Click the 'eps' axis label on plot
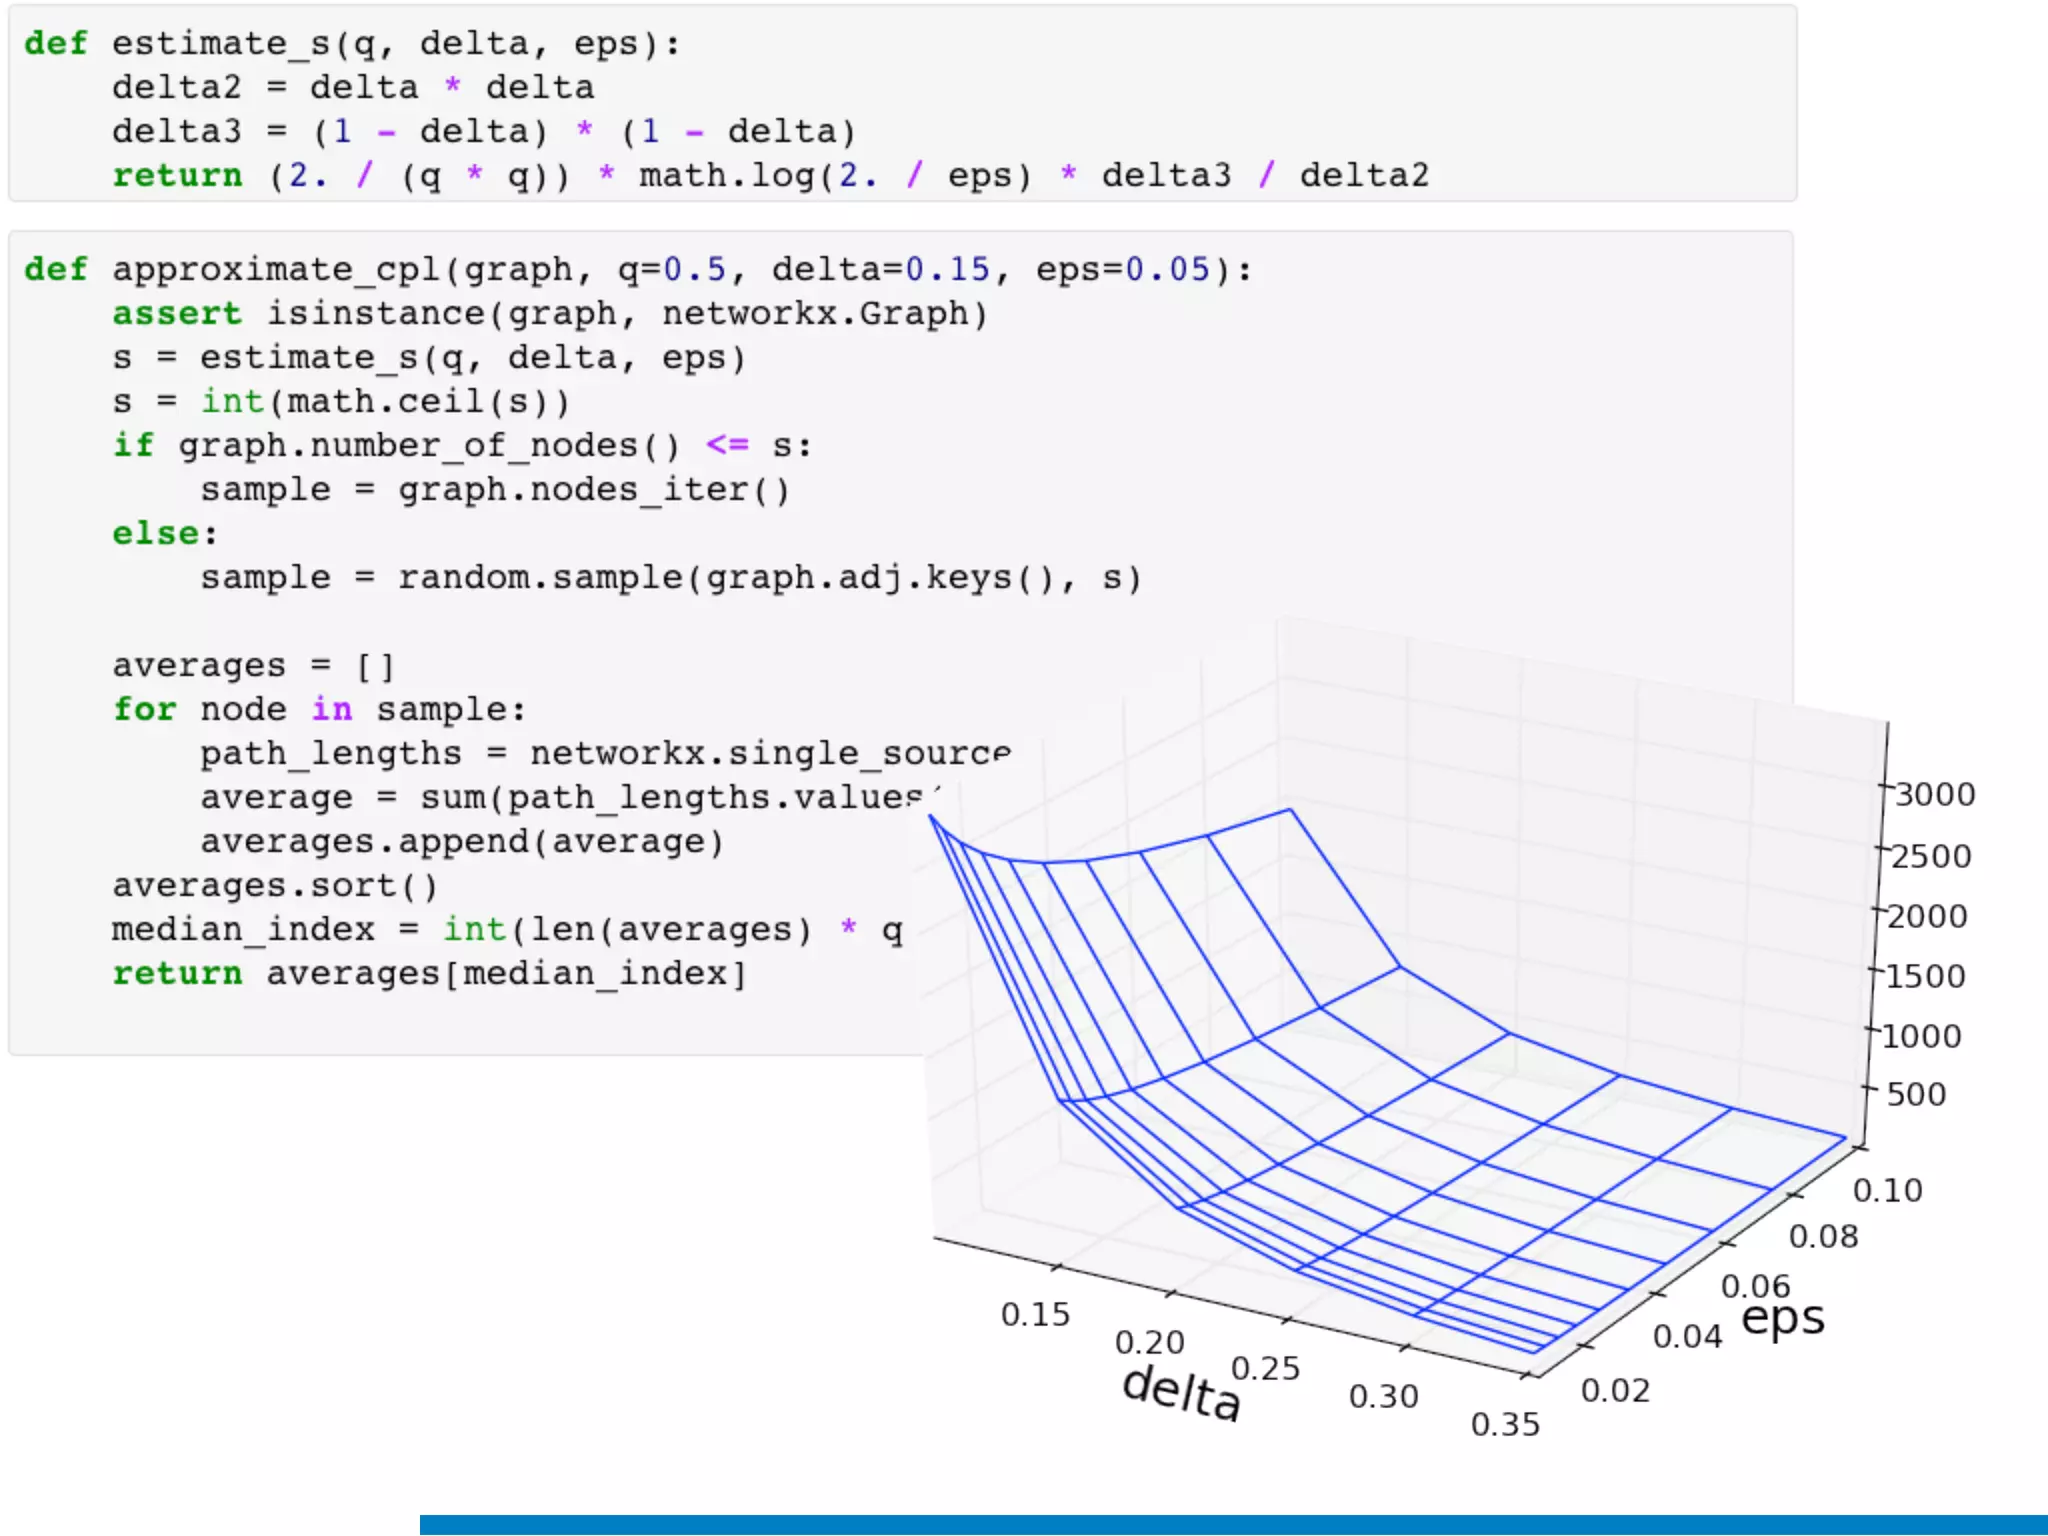The image size is (2048, 1536). pos(1783,1318)
